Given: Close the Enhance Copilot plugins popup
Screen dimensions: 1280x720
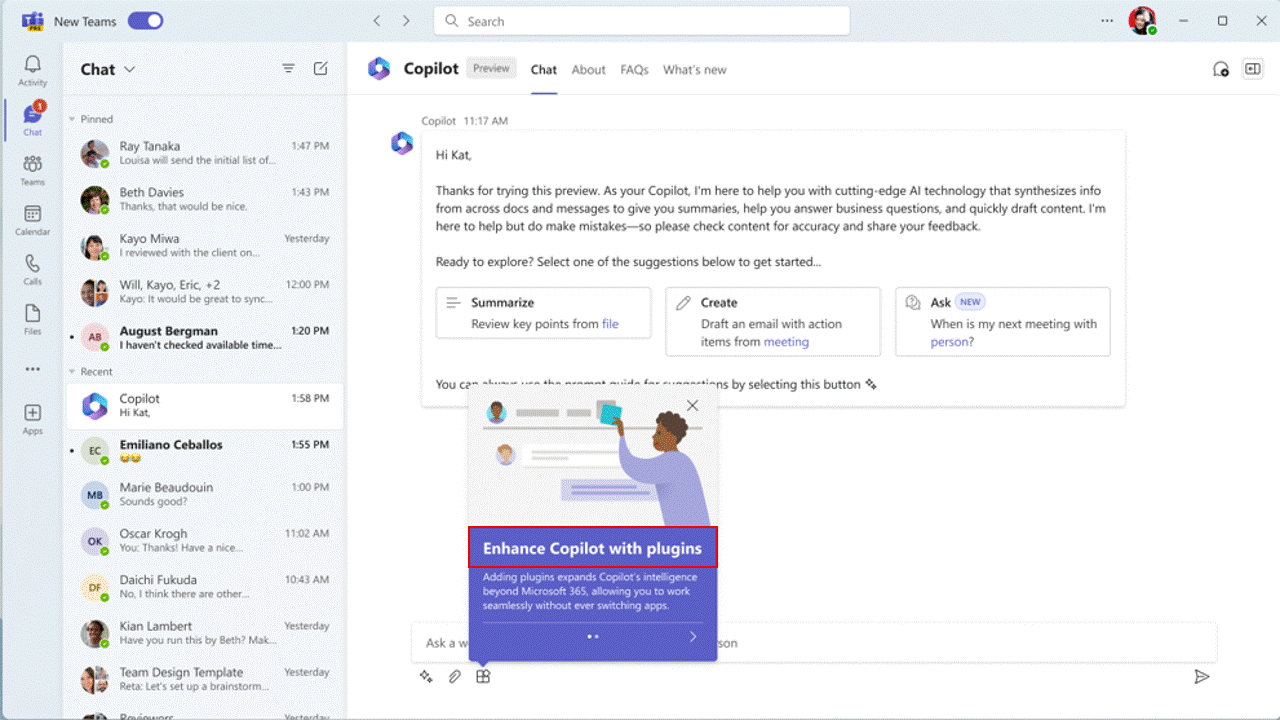Looking at the screenshot, I should [692, 406].
